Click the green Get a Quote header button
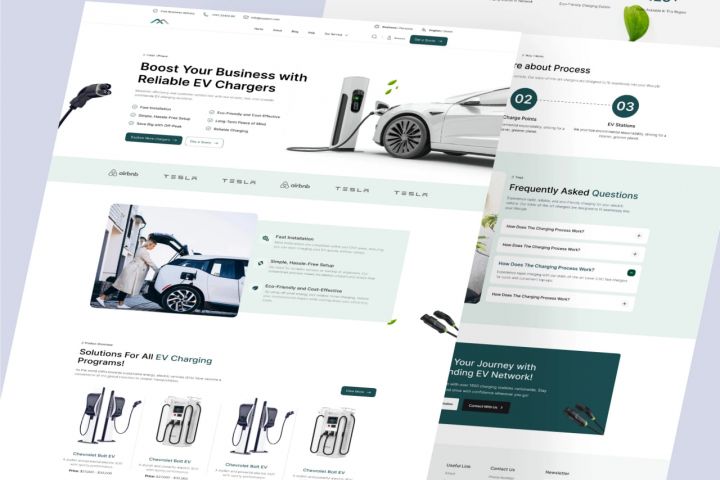Viewport: 720px width, 480px height. [x=428, y=41]
